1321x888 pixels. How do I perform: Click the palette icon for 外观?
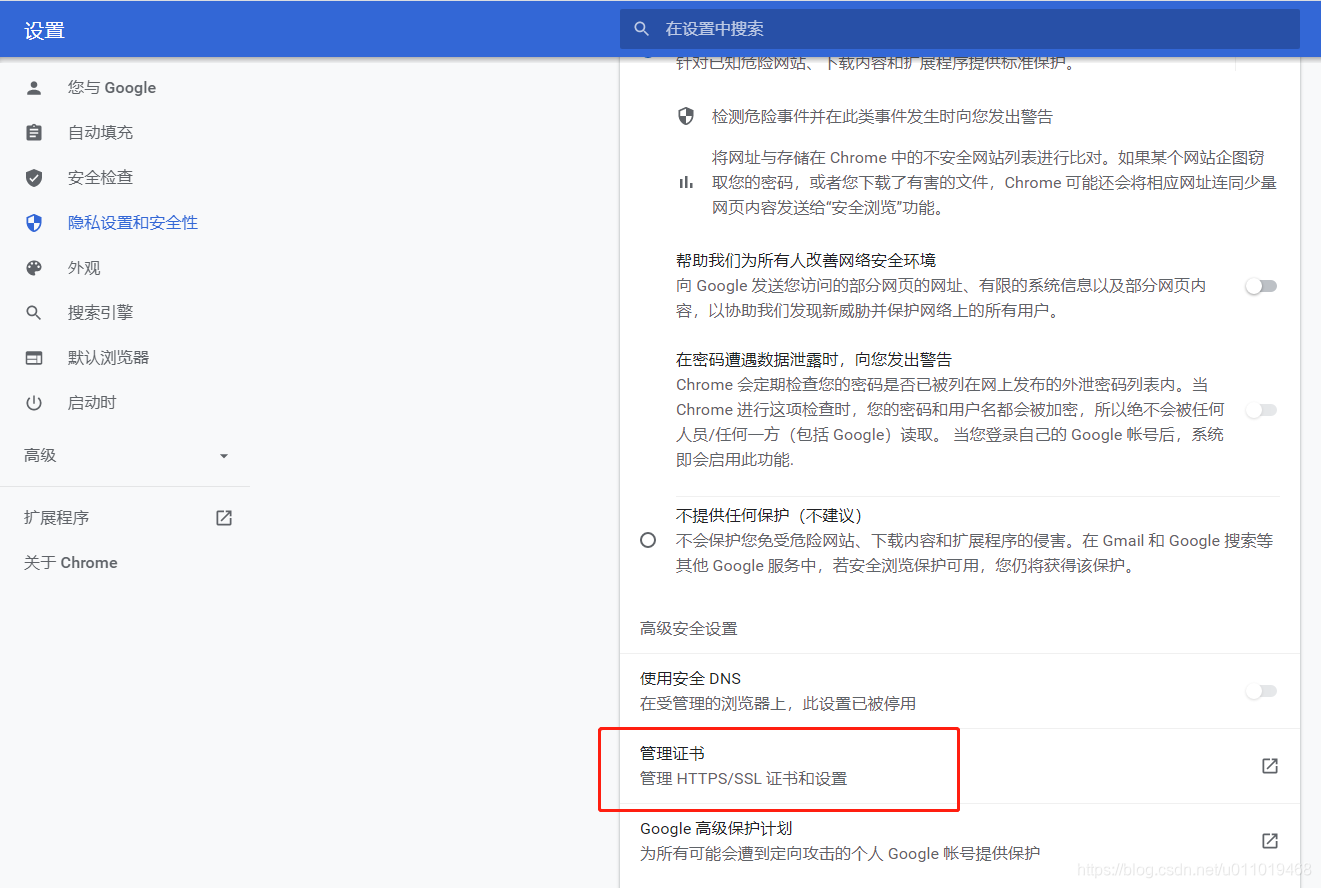pyautogui.click(x=34, y=268)
